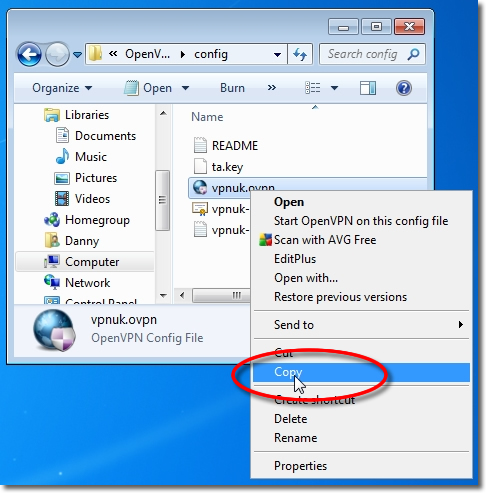The image size is (486, 493).
Task: Choose Copy from the context menu
Action: 361,372
